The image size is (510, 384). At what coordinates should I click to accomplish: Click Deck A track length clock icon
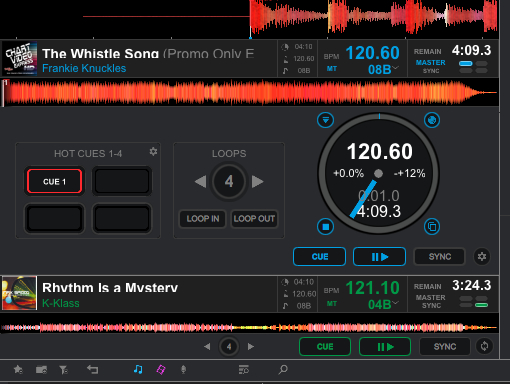[285, 47]
